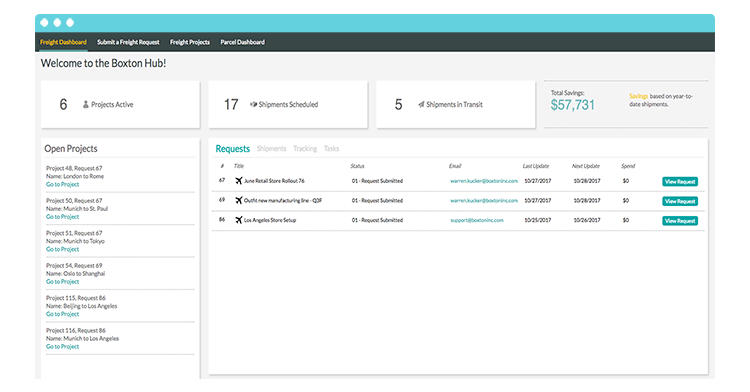Click airplane icon for Outfit new manufacturing line
This screenshot has width=750, height=392.
pos(239,200)
